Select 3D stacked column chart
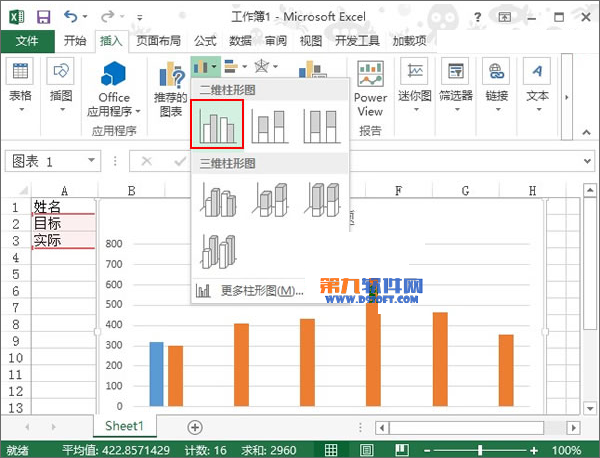This screenshot has height=458, width=600. tap(270, 200)
